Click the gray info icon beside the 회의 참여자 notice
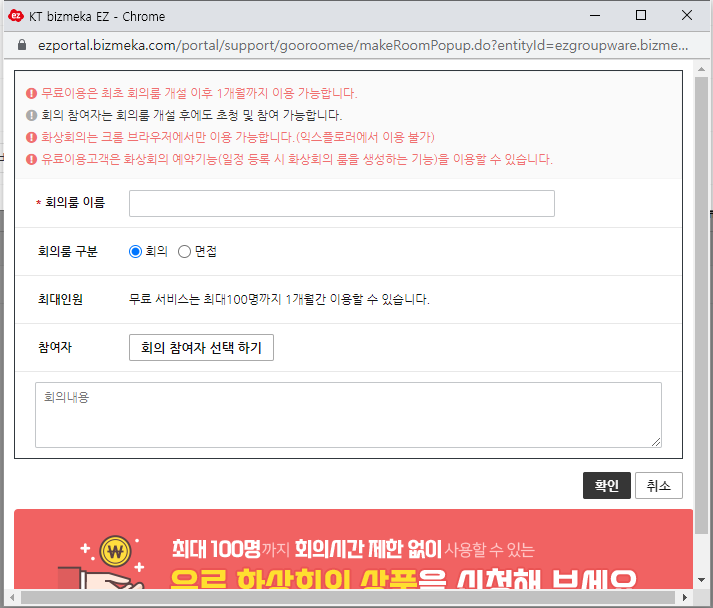Screen dimensions: 713x608 point(32,115)
